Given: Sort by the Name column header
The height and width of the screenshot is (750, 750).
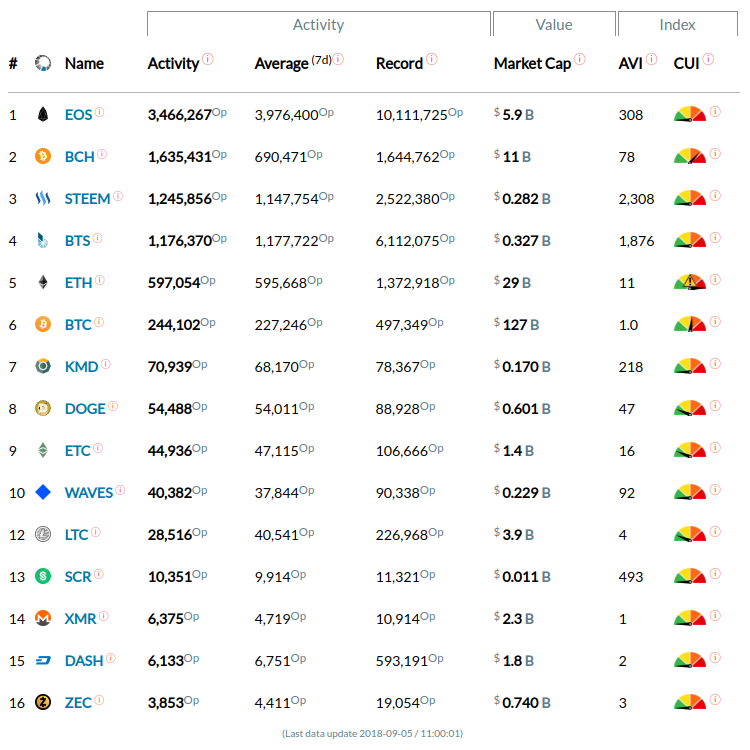Looking at the screenshot, I should [x=84, y=64].
